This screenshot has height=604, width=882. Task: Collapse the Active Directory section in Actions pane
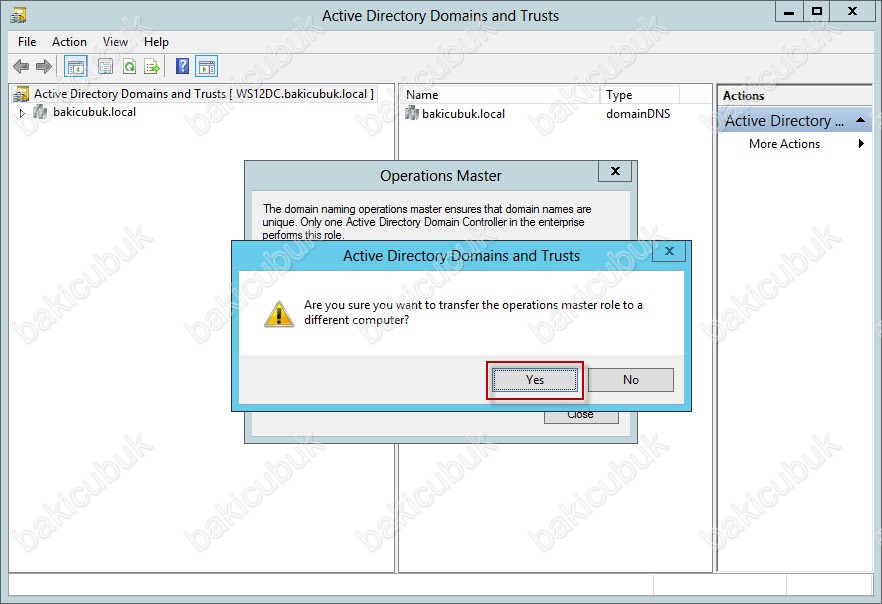click(x=860, y=120)
